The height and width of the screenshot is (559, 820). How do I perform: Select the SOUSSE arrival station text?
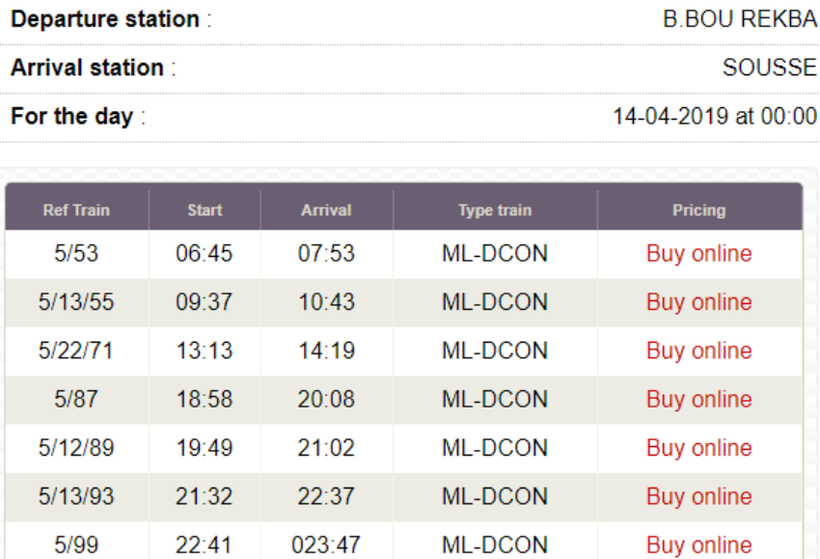point(769,67)
